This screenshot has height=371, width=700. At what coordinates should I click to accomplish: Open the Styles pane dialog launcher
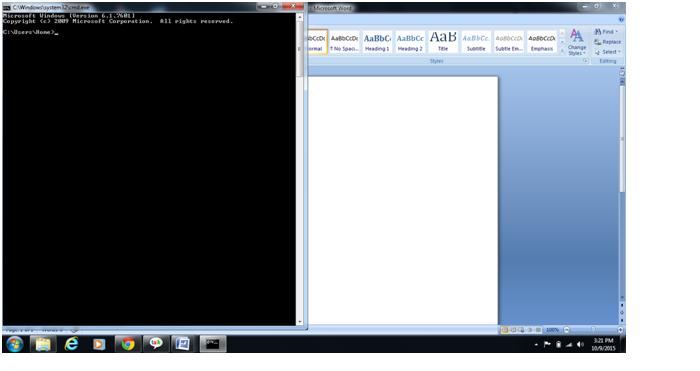[585, 61]
